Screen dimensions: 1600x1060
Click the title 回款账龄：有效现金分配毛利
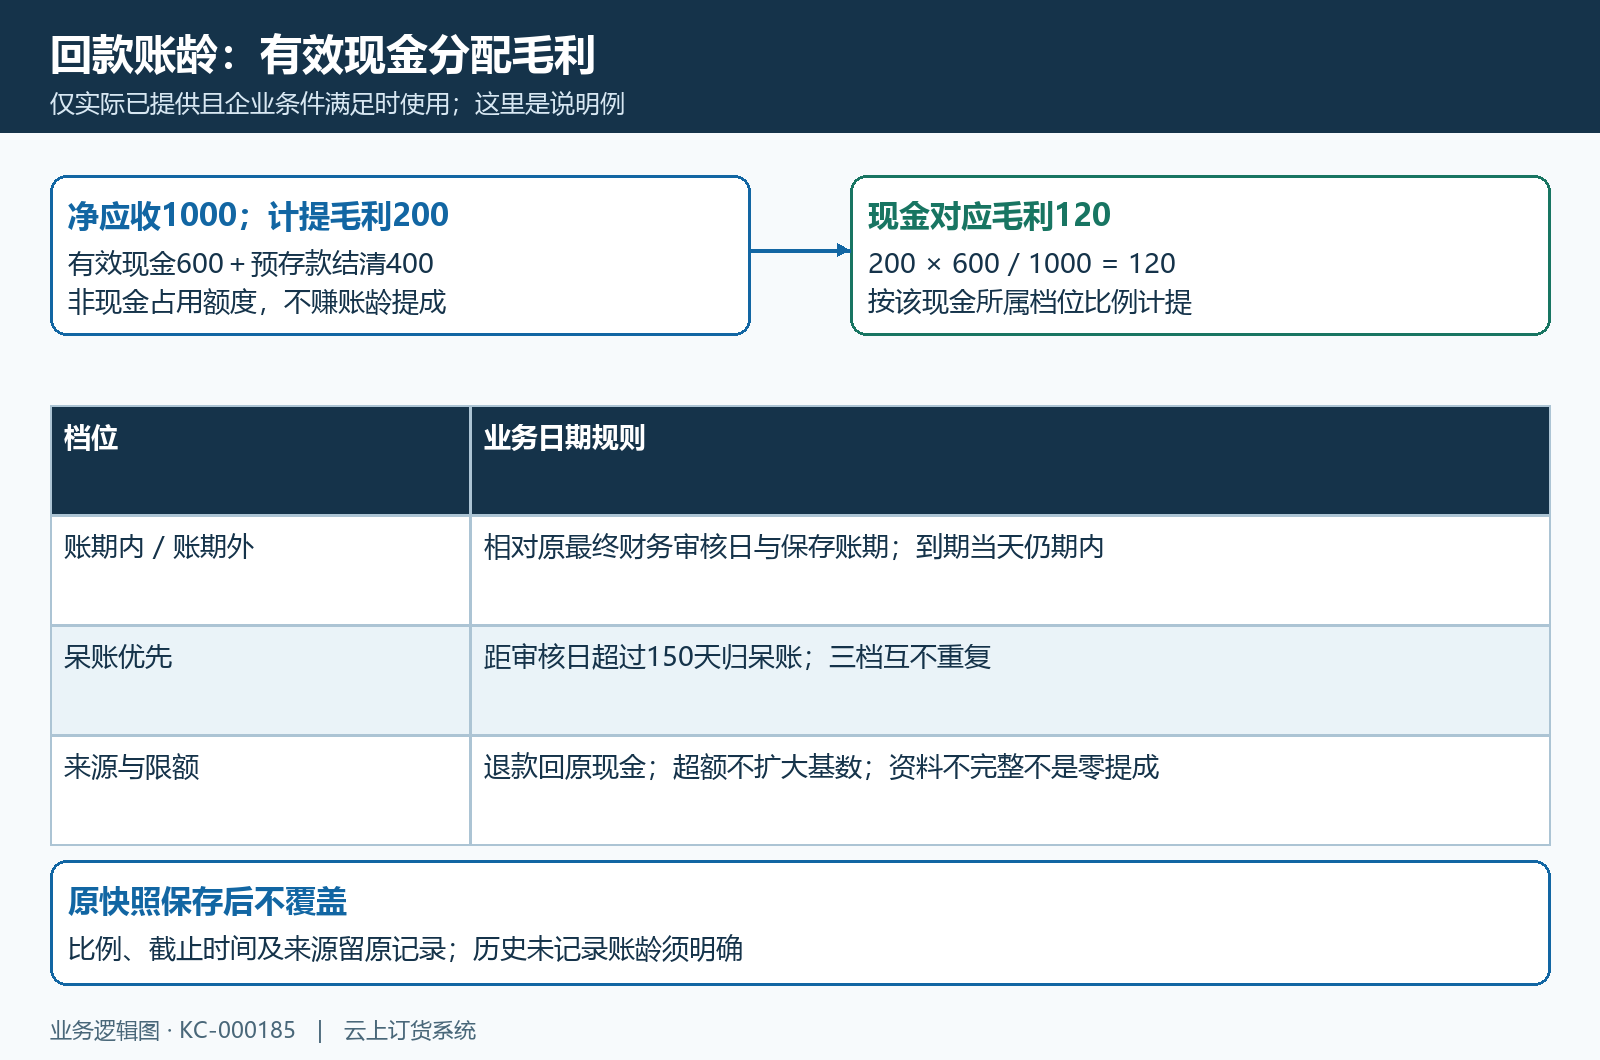point(323,55)
